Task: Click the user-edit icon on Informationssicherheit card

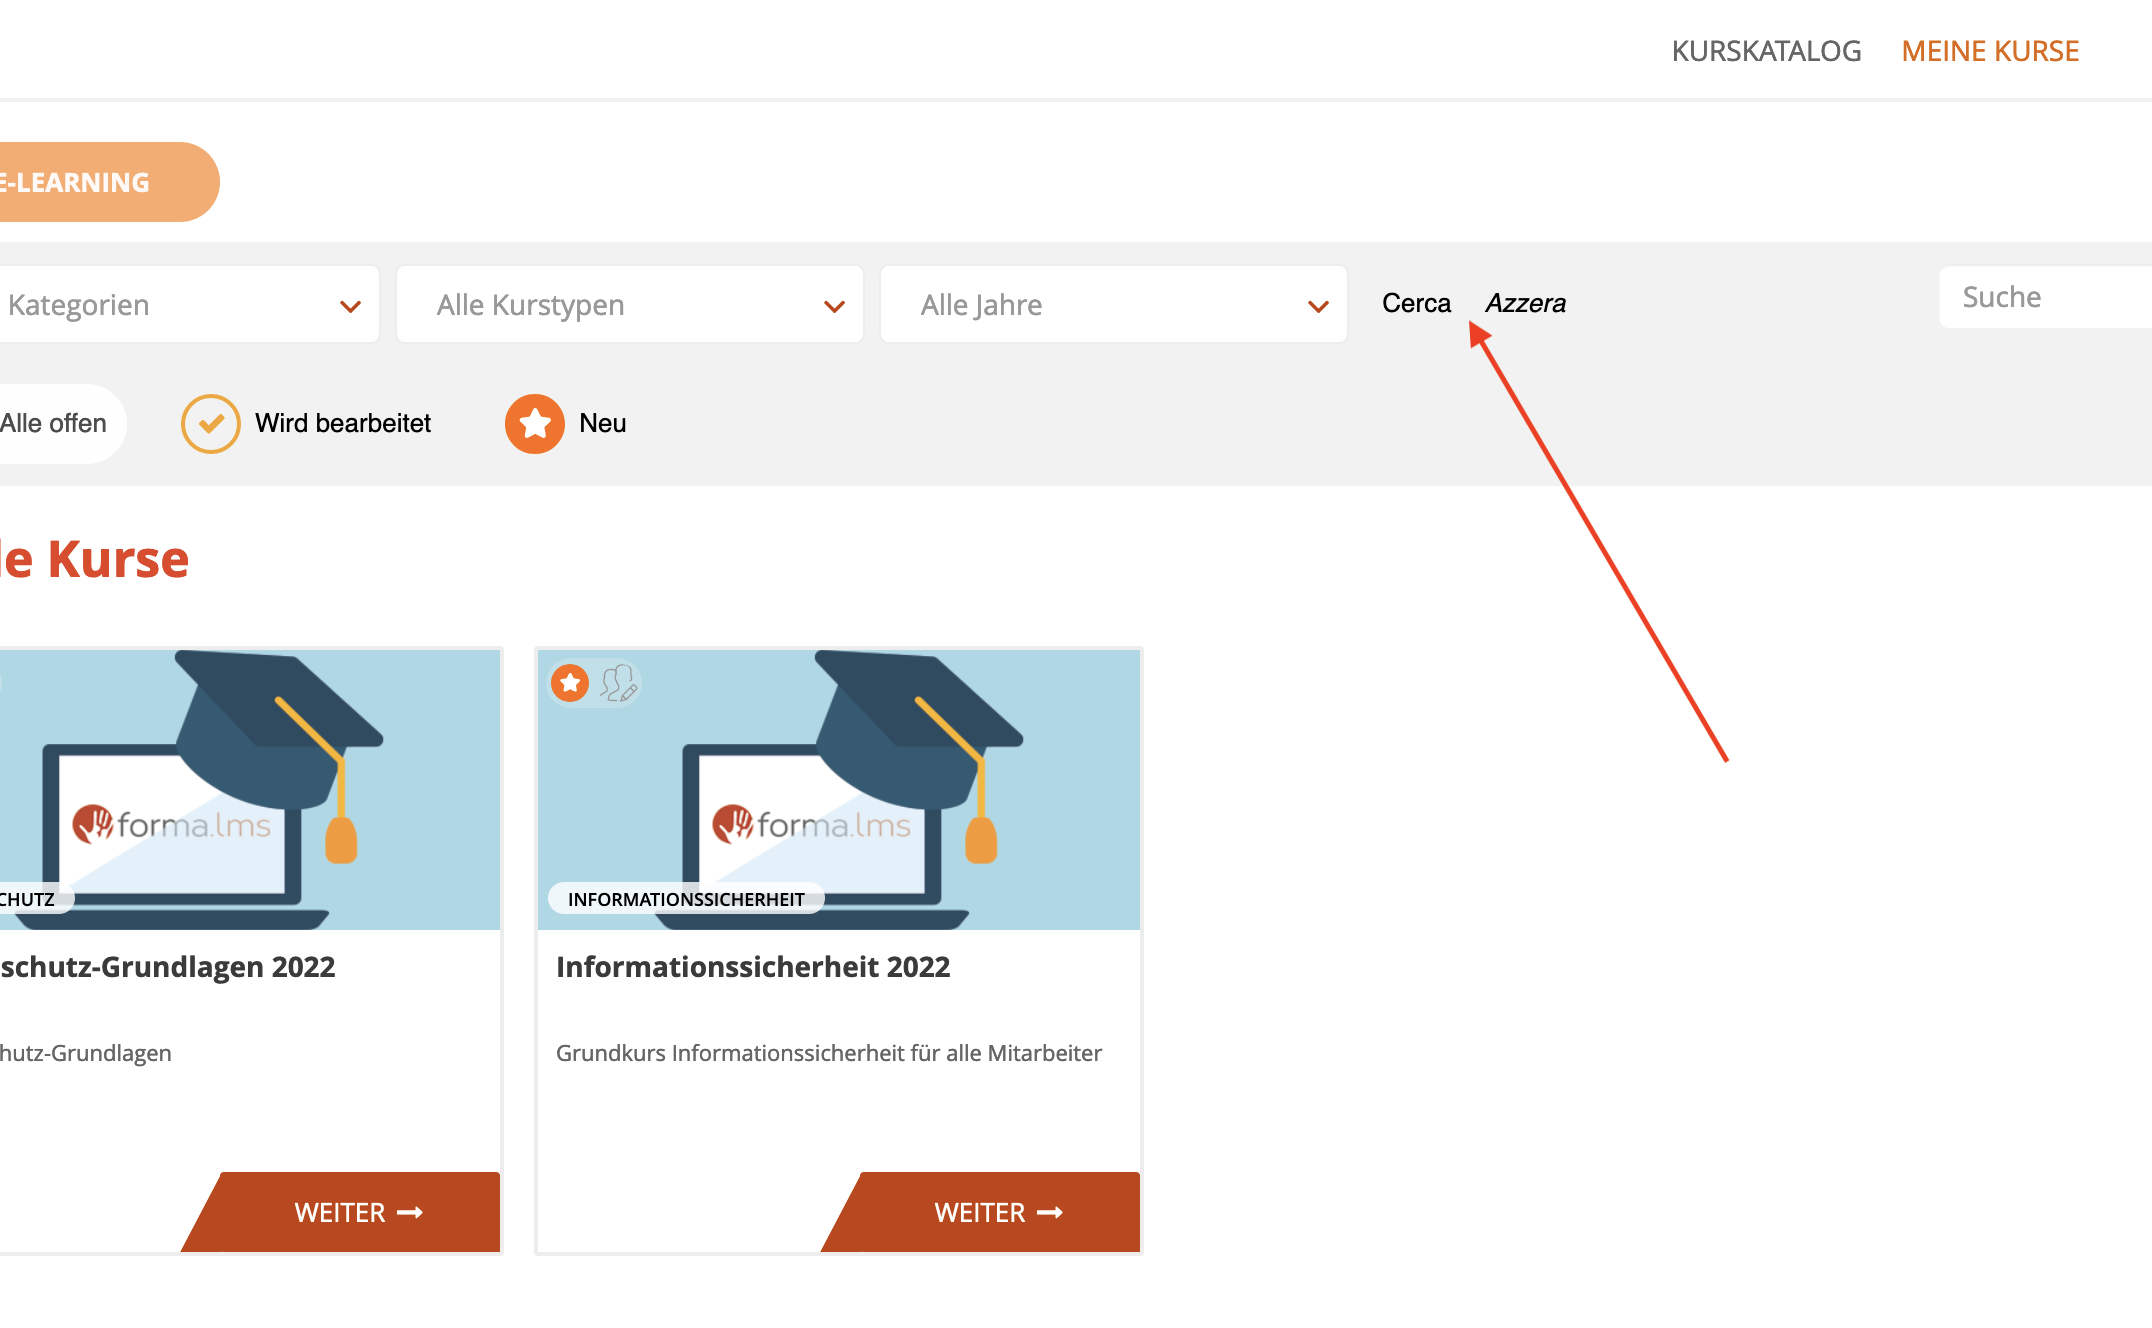Action: pyautogui.click(x=619, y=683)
